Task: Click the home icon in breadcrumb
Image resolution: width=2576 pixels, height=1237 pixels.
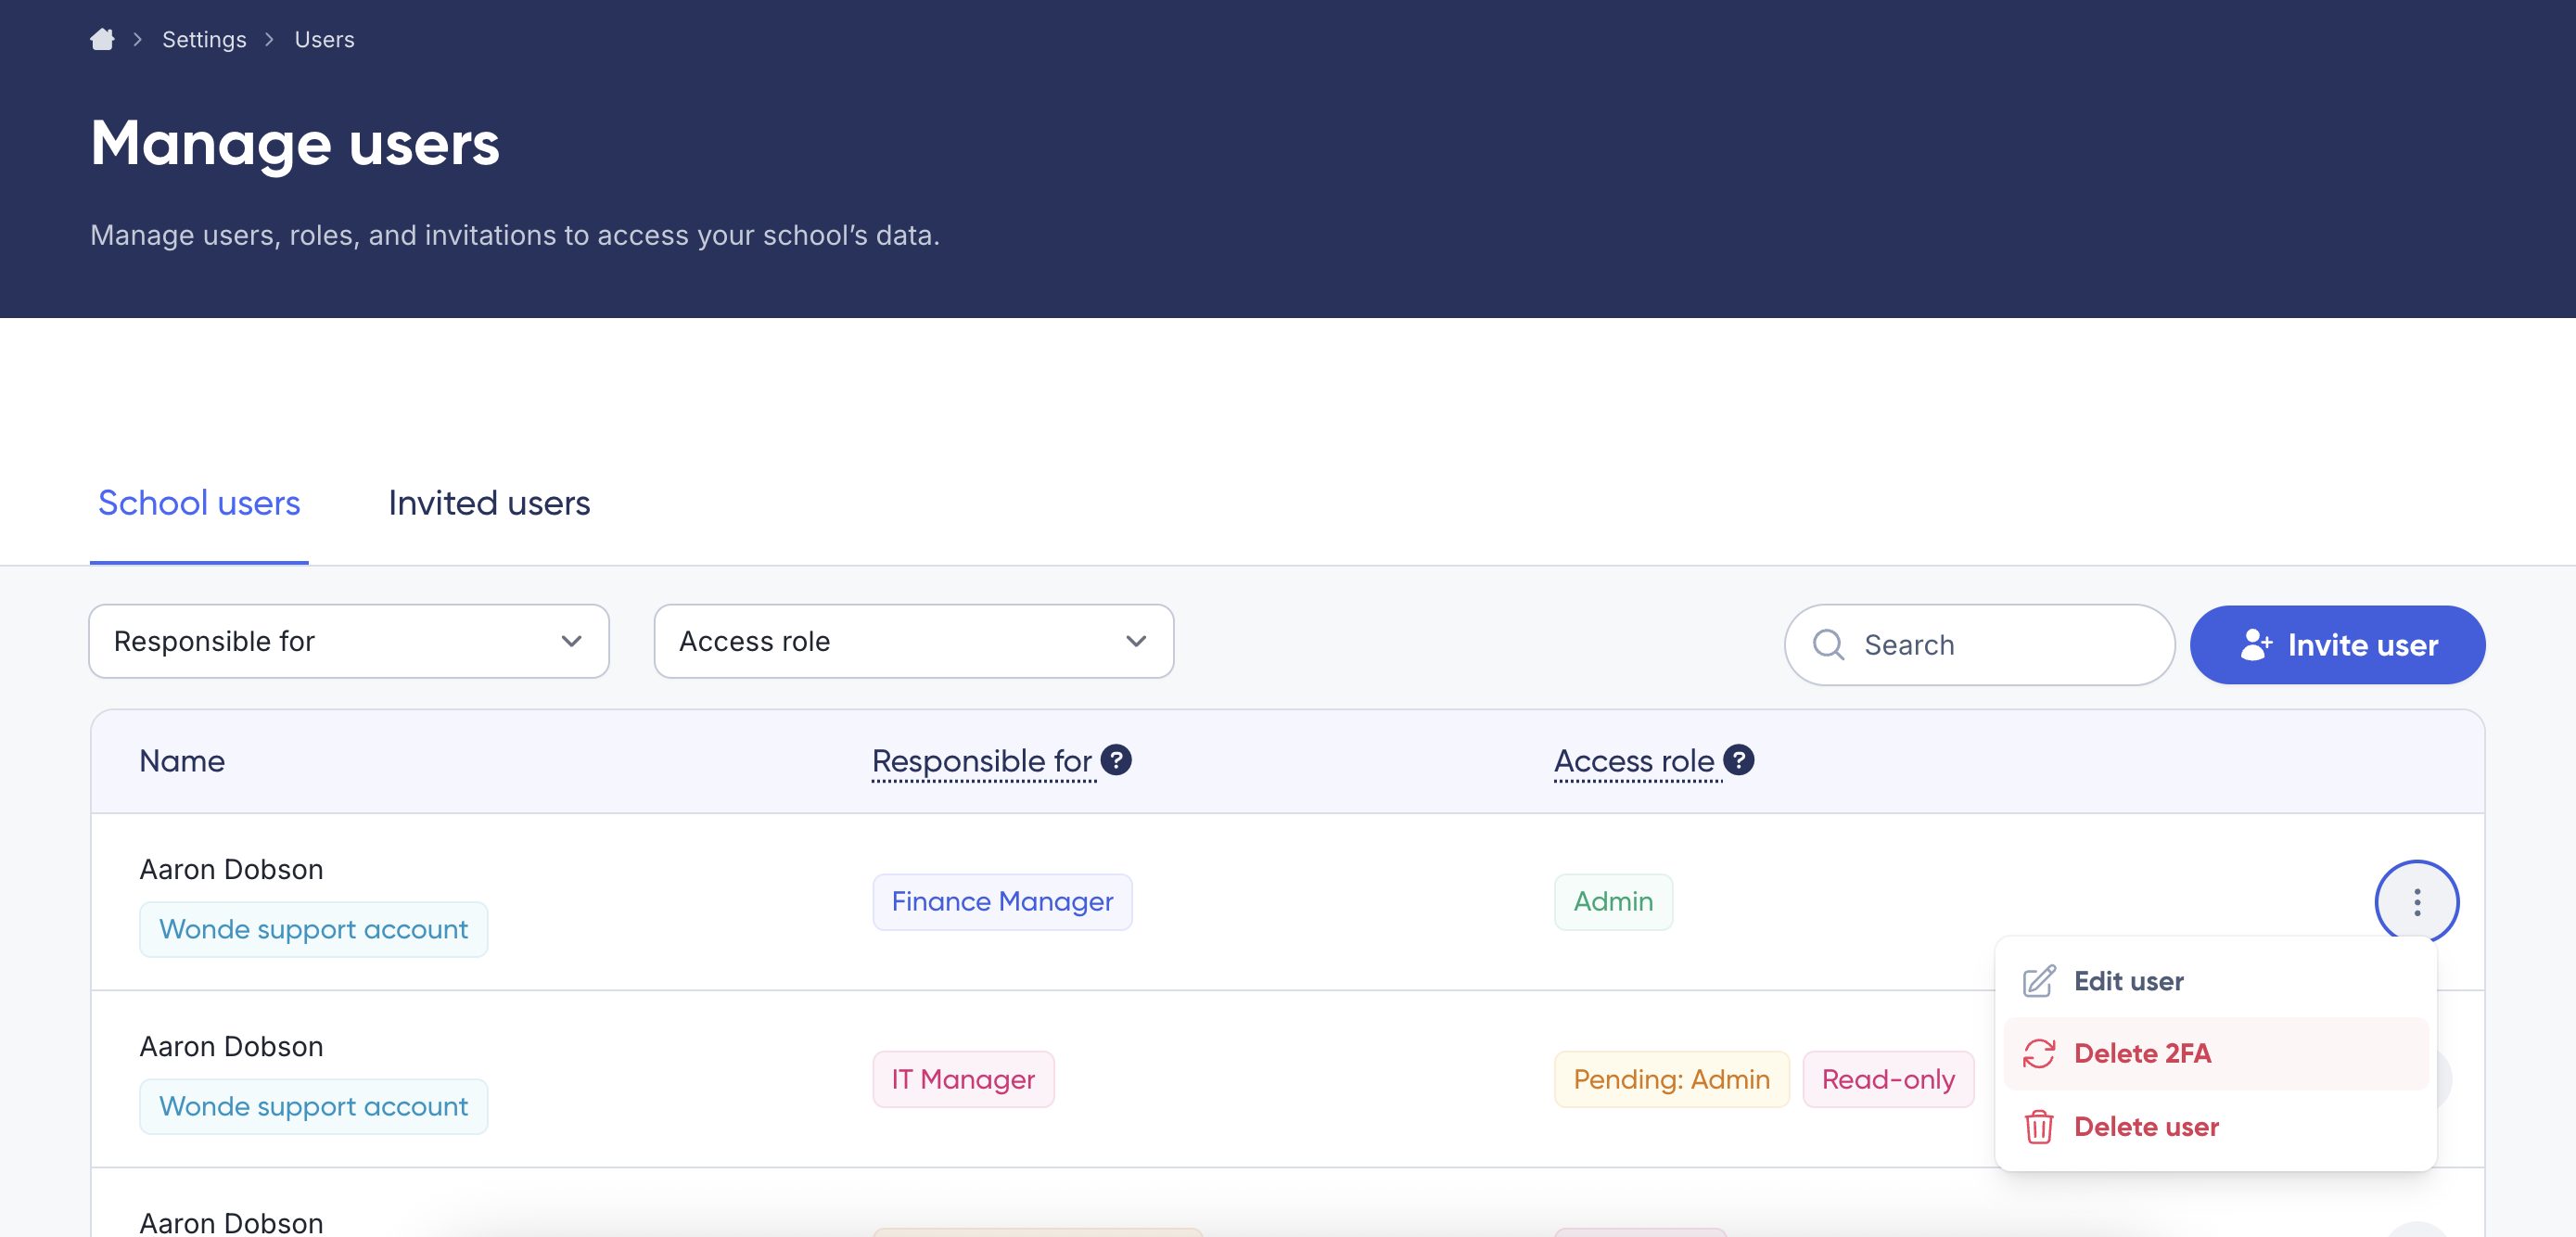Action: [102, 39]
